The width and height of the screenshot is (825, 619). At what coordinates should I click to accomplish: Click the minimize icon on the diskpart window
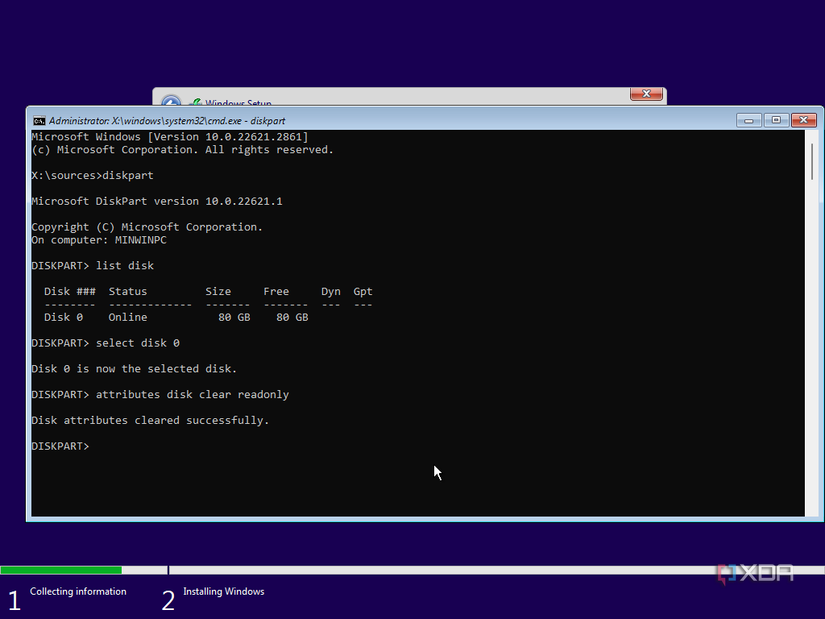[x=748, y=119]
